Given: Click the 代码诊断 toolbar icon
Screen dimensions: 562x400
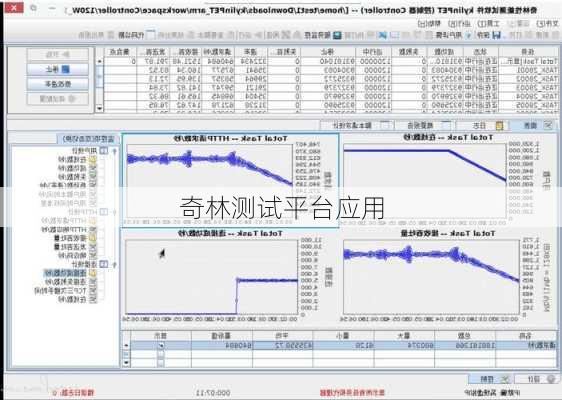Looking at the screenshot, I should tap(151, 35).
